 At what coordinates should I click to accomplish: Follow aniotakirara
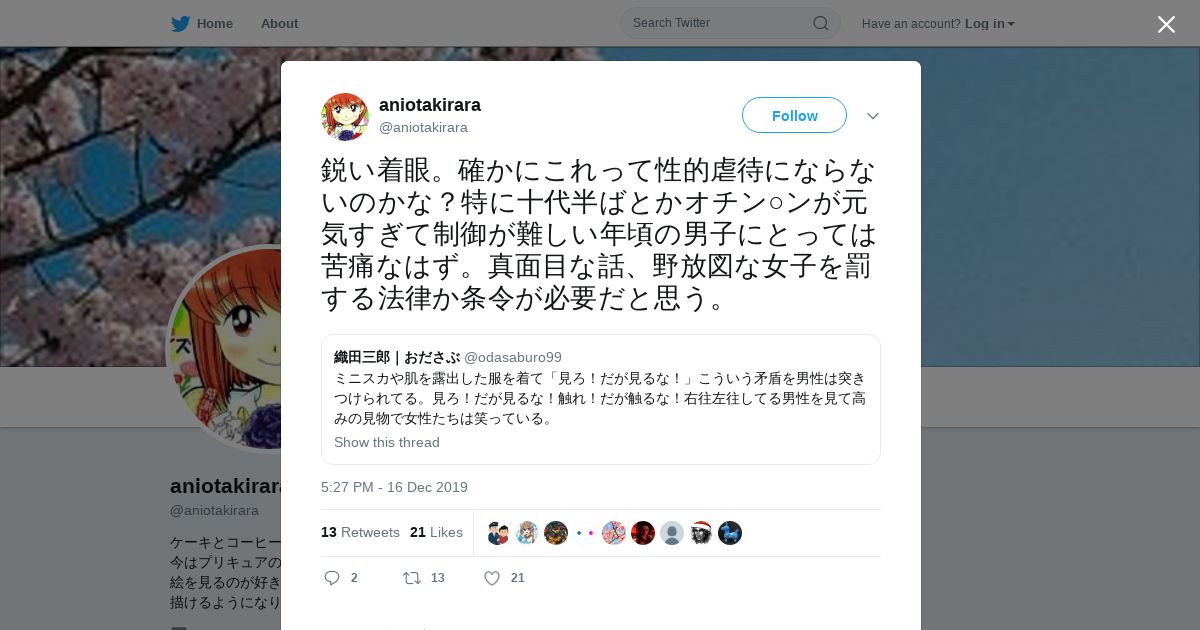click(x=794, y=115)
